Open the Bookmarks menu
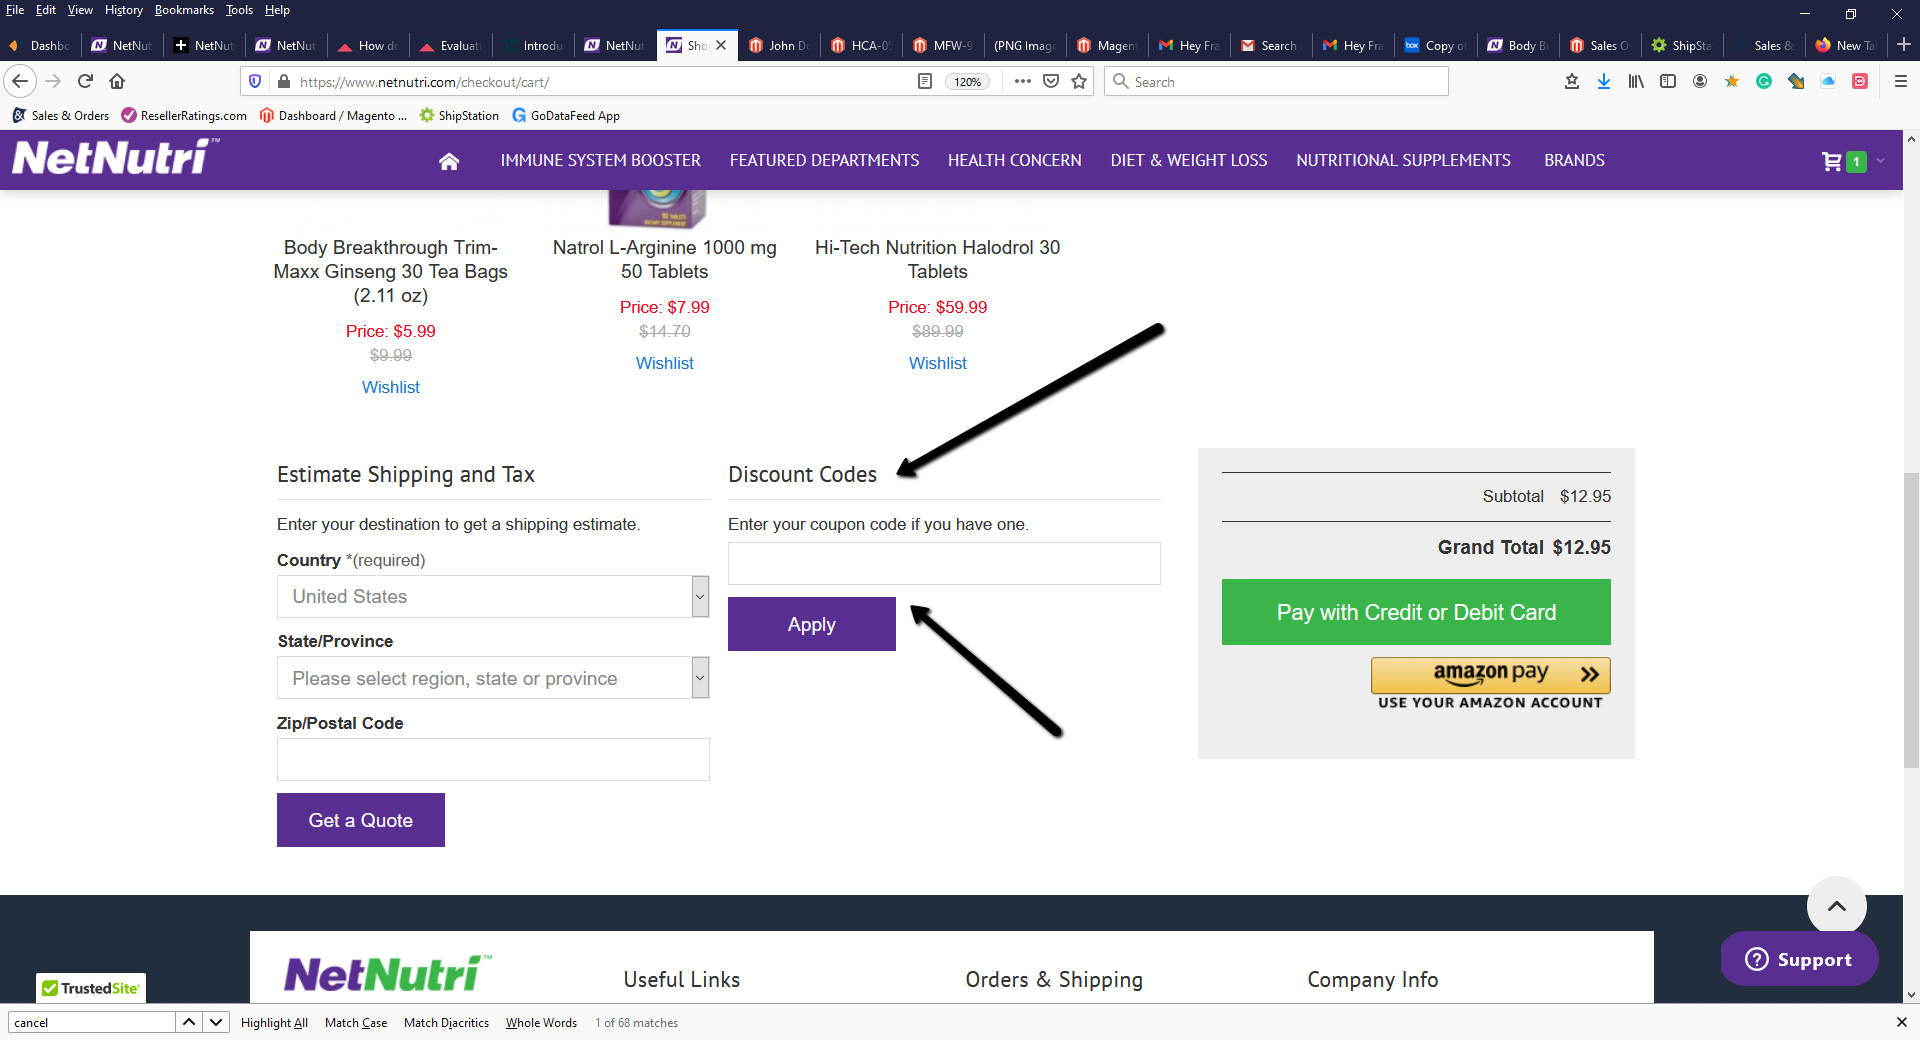The height and width of the screenshot is (1040, 1920). (x=184, y=10)
